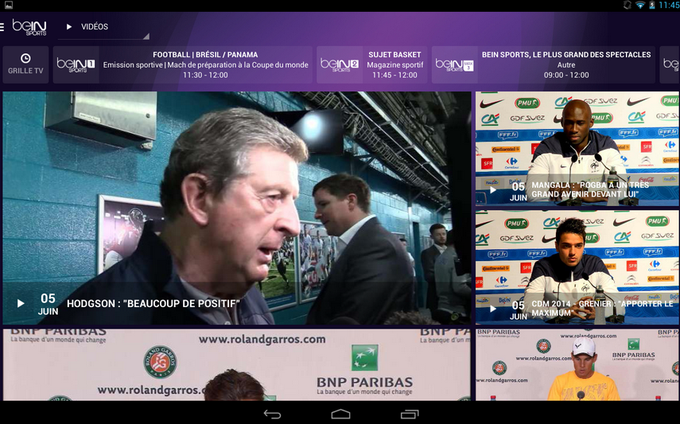Screen dimensions: 680x424
Task: Play the Mangala press conference video
Action: pos(493,190)
